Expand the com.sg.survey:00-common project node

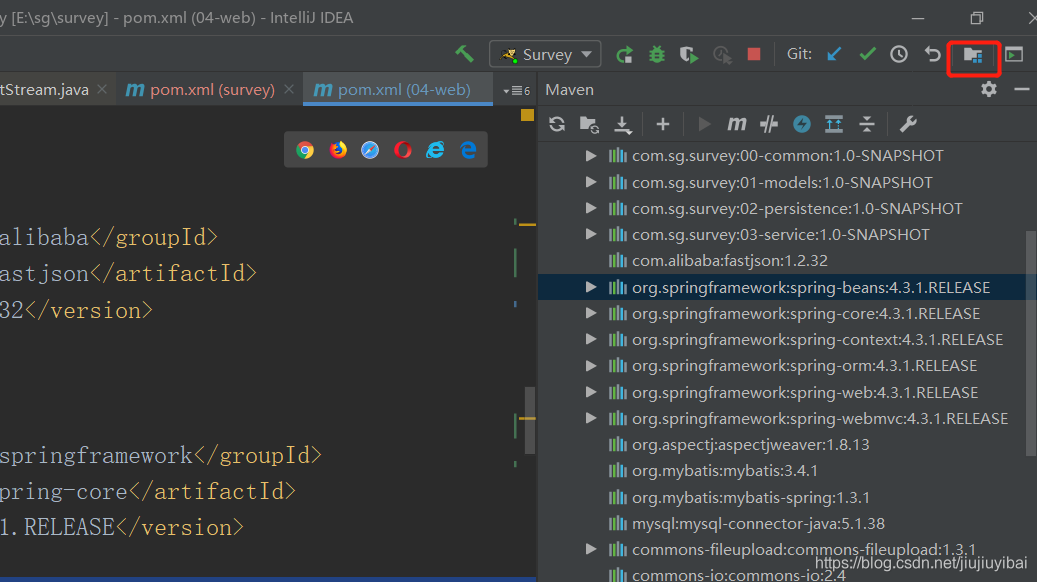(x=590, y=155)
